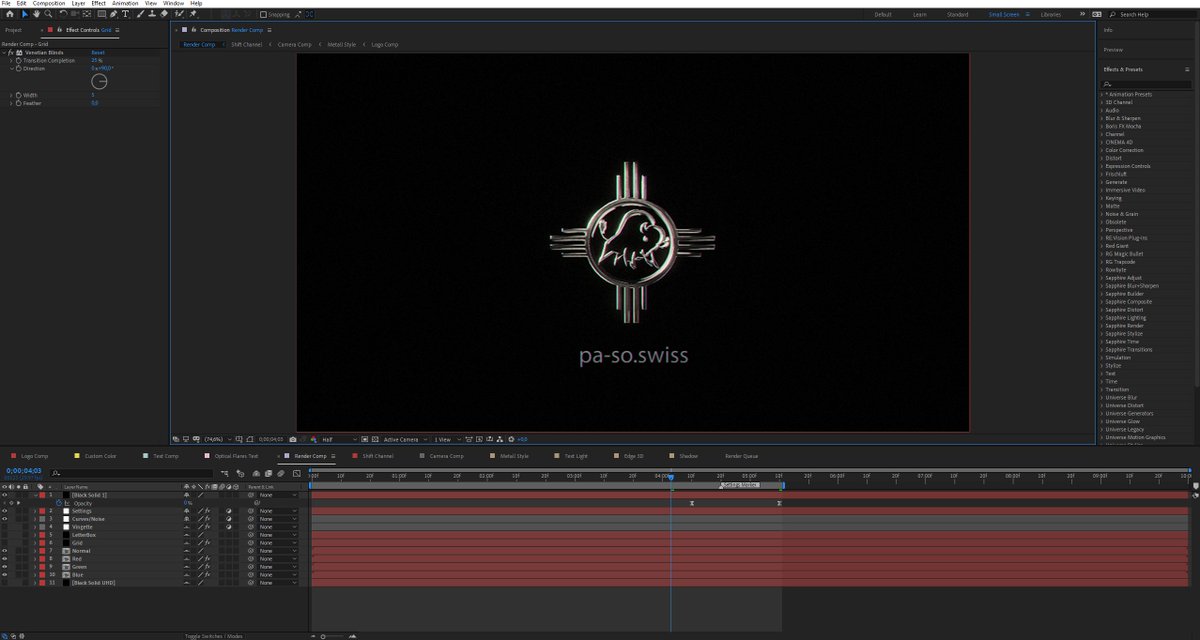The width and height of the screenshot is (1200, 640).
Task: Select the Hand tool
Action: pyautogui.click(x=36, y=14)
